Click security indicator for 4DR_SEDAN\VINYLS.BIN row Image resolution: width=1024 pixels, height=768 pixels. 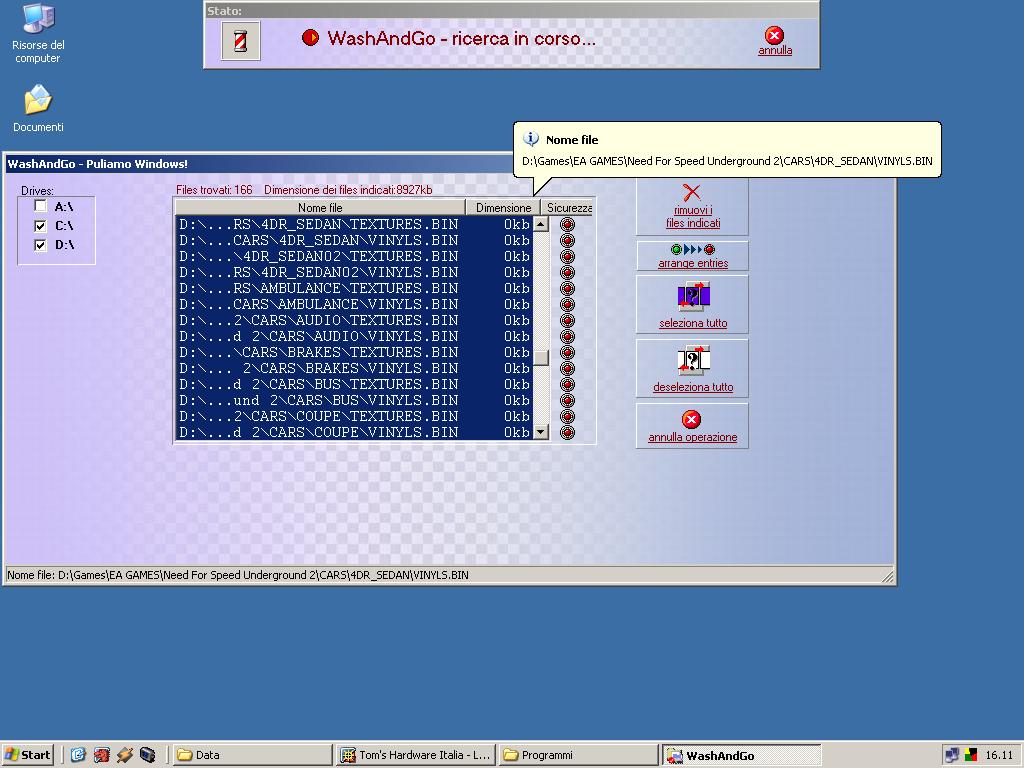click(x=567, y=240)
